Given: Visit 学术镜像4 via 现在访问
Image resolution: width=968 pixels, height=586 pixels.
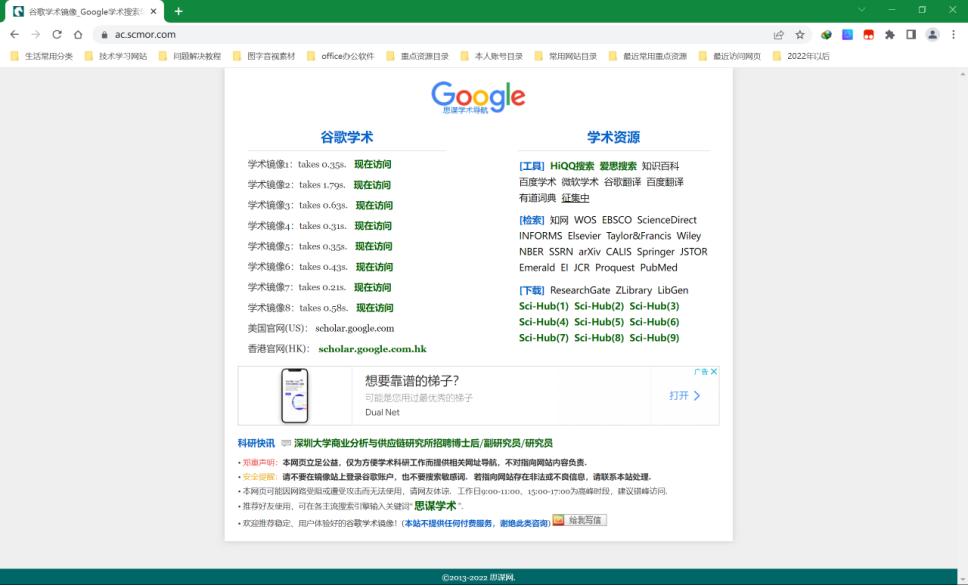Looking at the screenshot, I should (373, 226).
